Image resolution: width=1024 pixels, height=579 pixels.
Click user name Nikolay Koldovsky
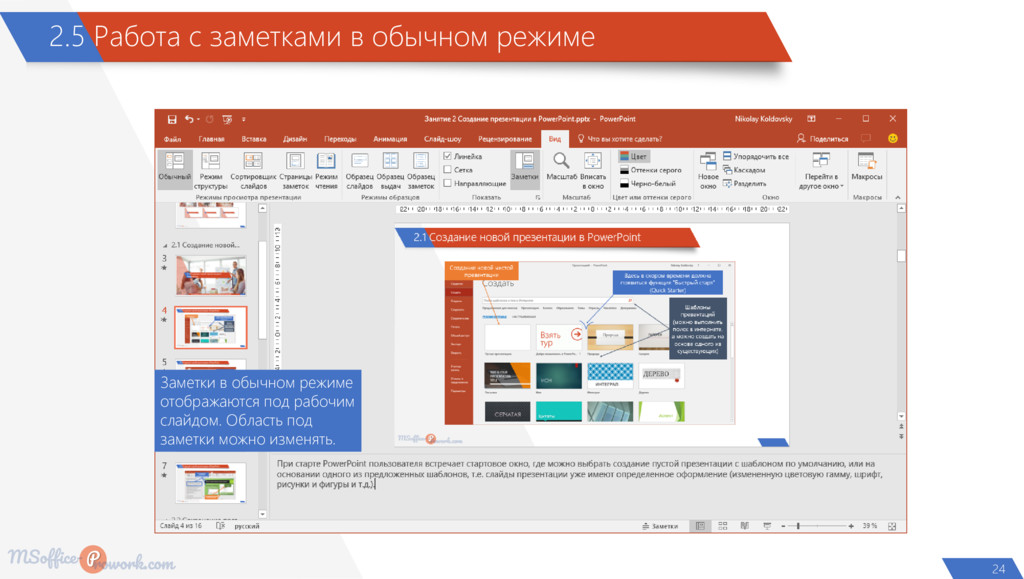click(x=763, y=119)
